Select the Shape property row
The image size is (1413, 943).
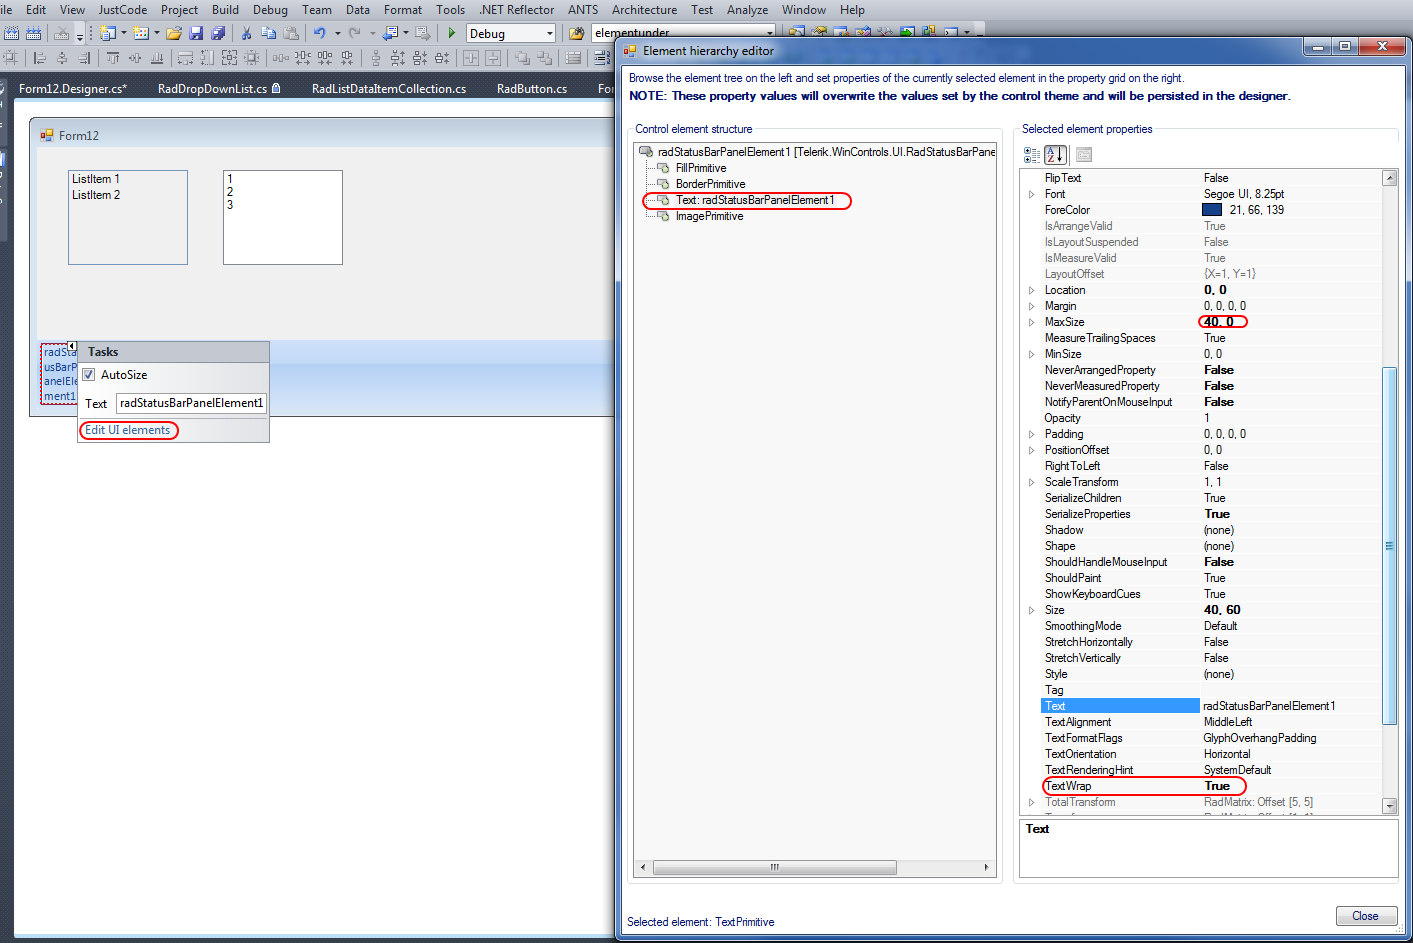1210,546
